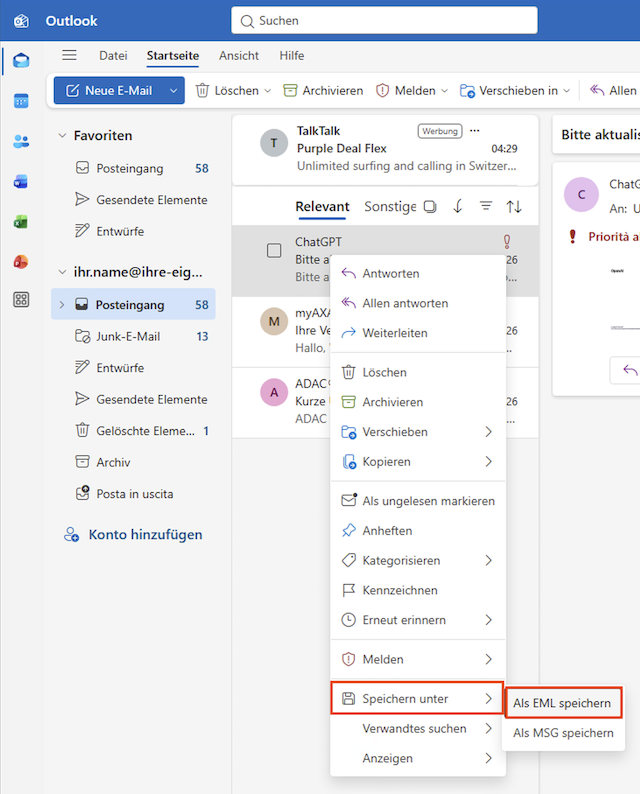Open the Melden toolbar dropdown arrow
The height and width of the screenshot is (794, 640).
coord(445,91)
